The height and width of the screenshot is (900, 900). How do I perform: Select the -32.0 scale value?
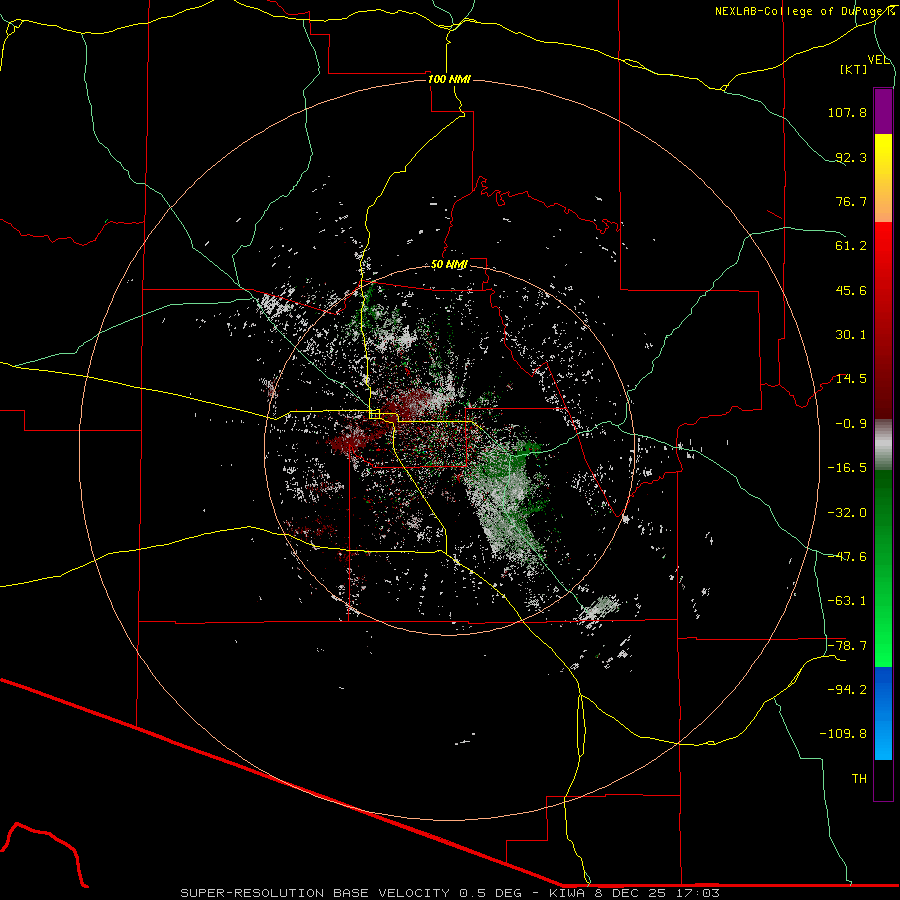[x=847, y=513]
